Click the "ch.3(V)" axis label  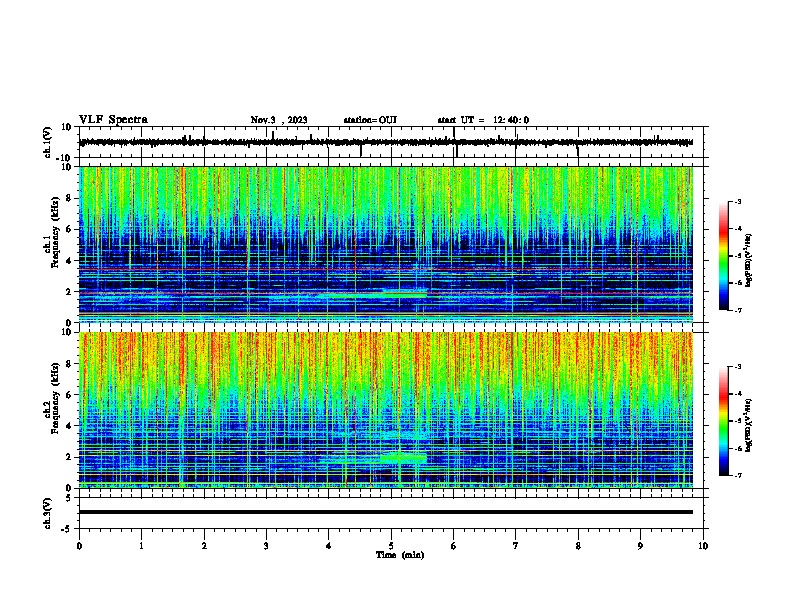(48, 513)
